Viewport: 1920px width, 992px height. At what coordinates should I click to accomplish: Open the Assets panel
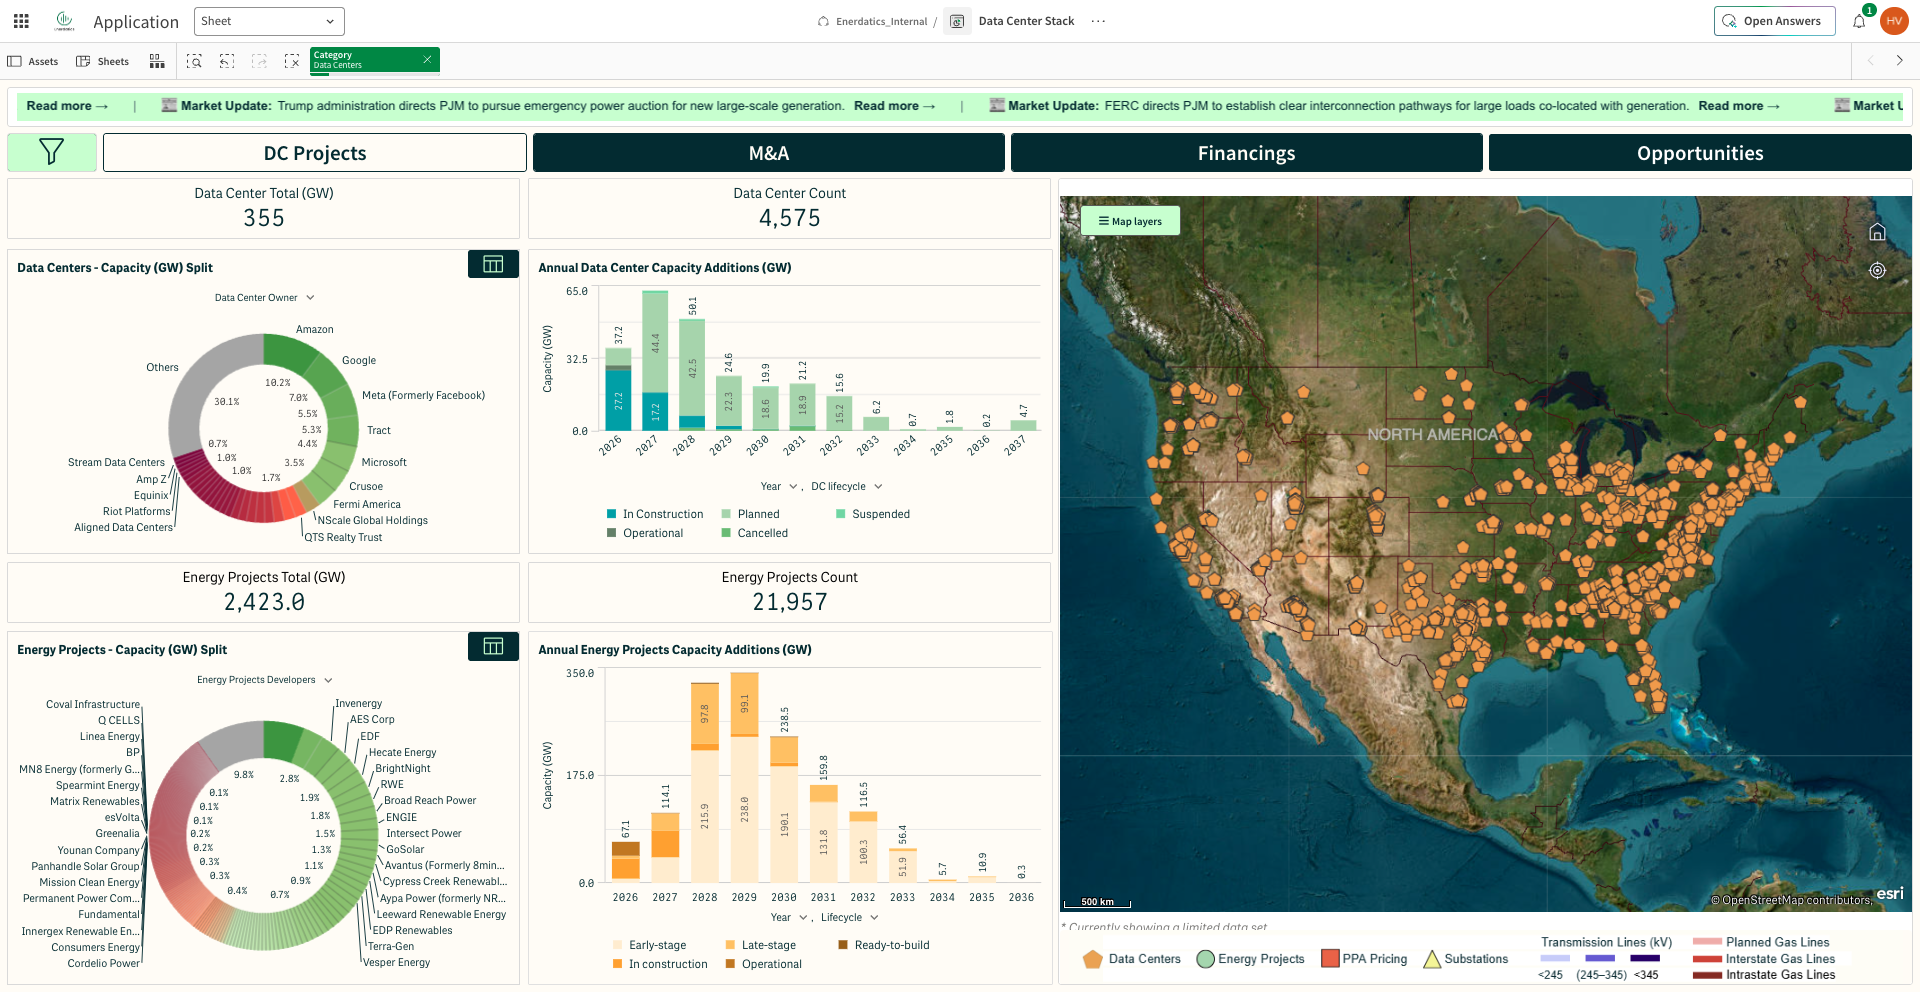coord(33,62)
